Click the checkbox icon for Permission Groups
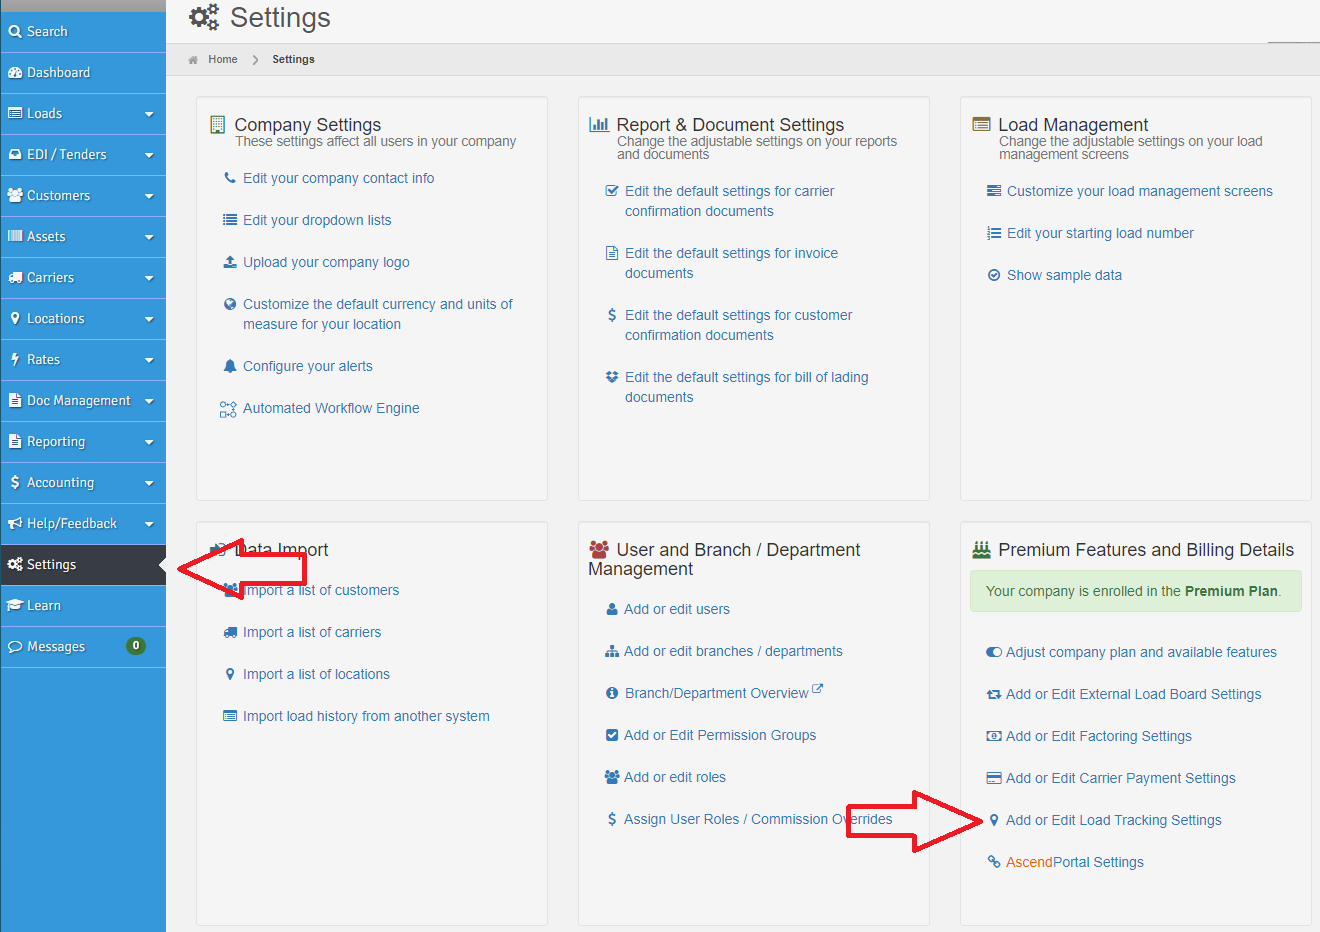Viewport: 1320px width, 932px height. click(x=612, y=735)
